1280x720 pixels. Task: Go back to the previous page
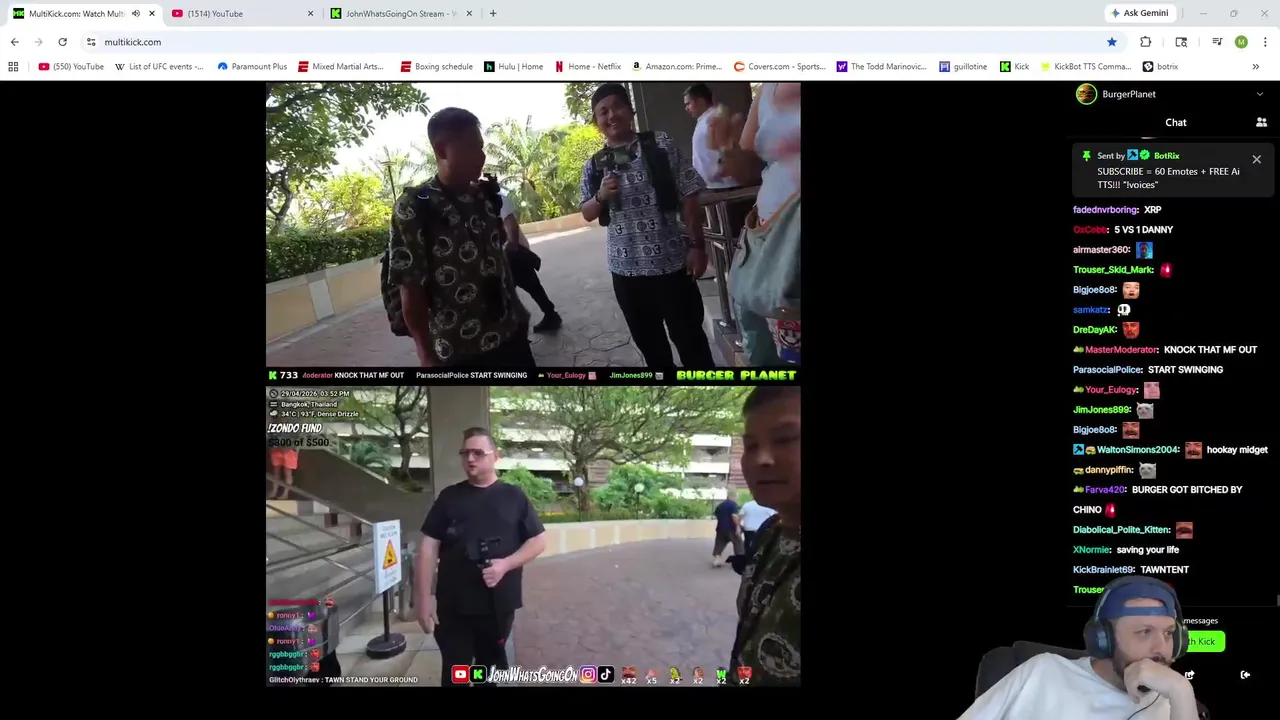tap(14, 42)
